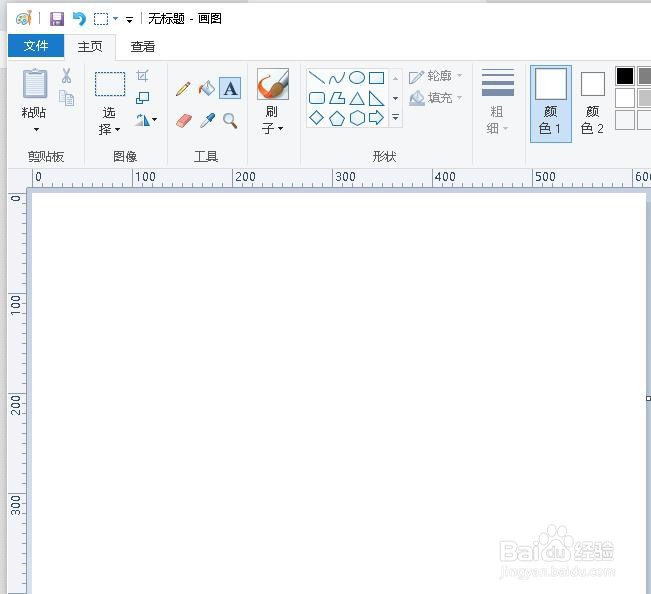
Task: Open the 文件 menu
Action: tap(36, 45)
